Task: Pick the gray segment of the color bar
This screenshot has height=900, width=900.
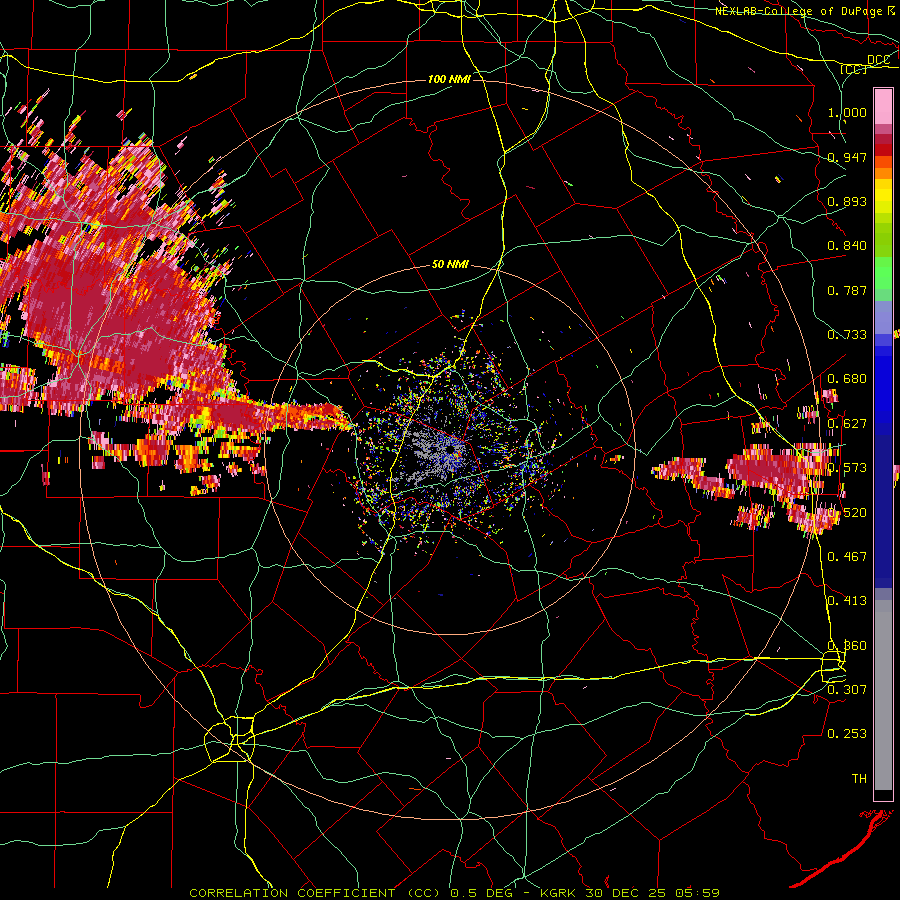Action: click(x=883, y=696)
